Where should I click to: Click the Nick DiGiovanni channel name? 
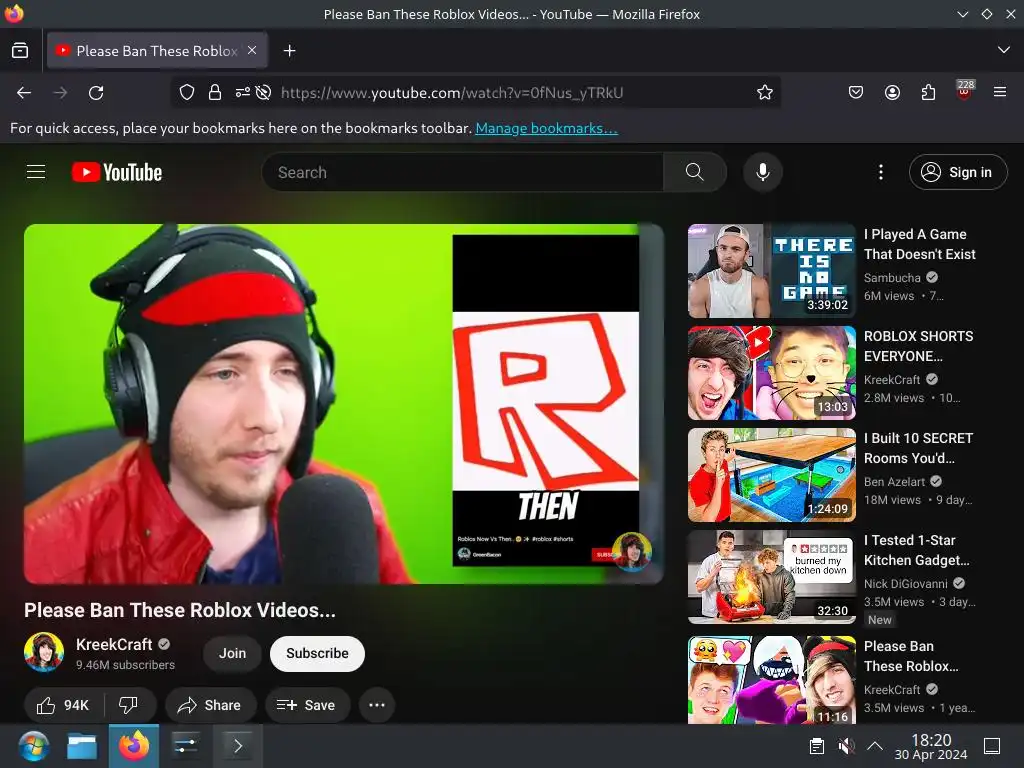coord(906,583)
